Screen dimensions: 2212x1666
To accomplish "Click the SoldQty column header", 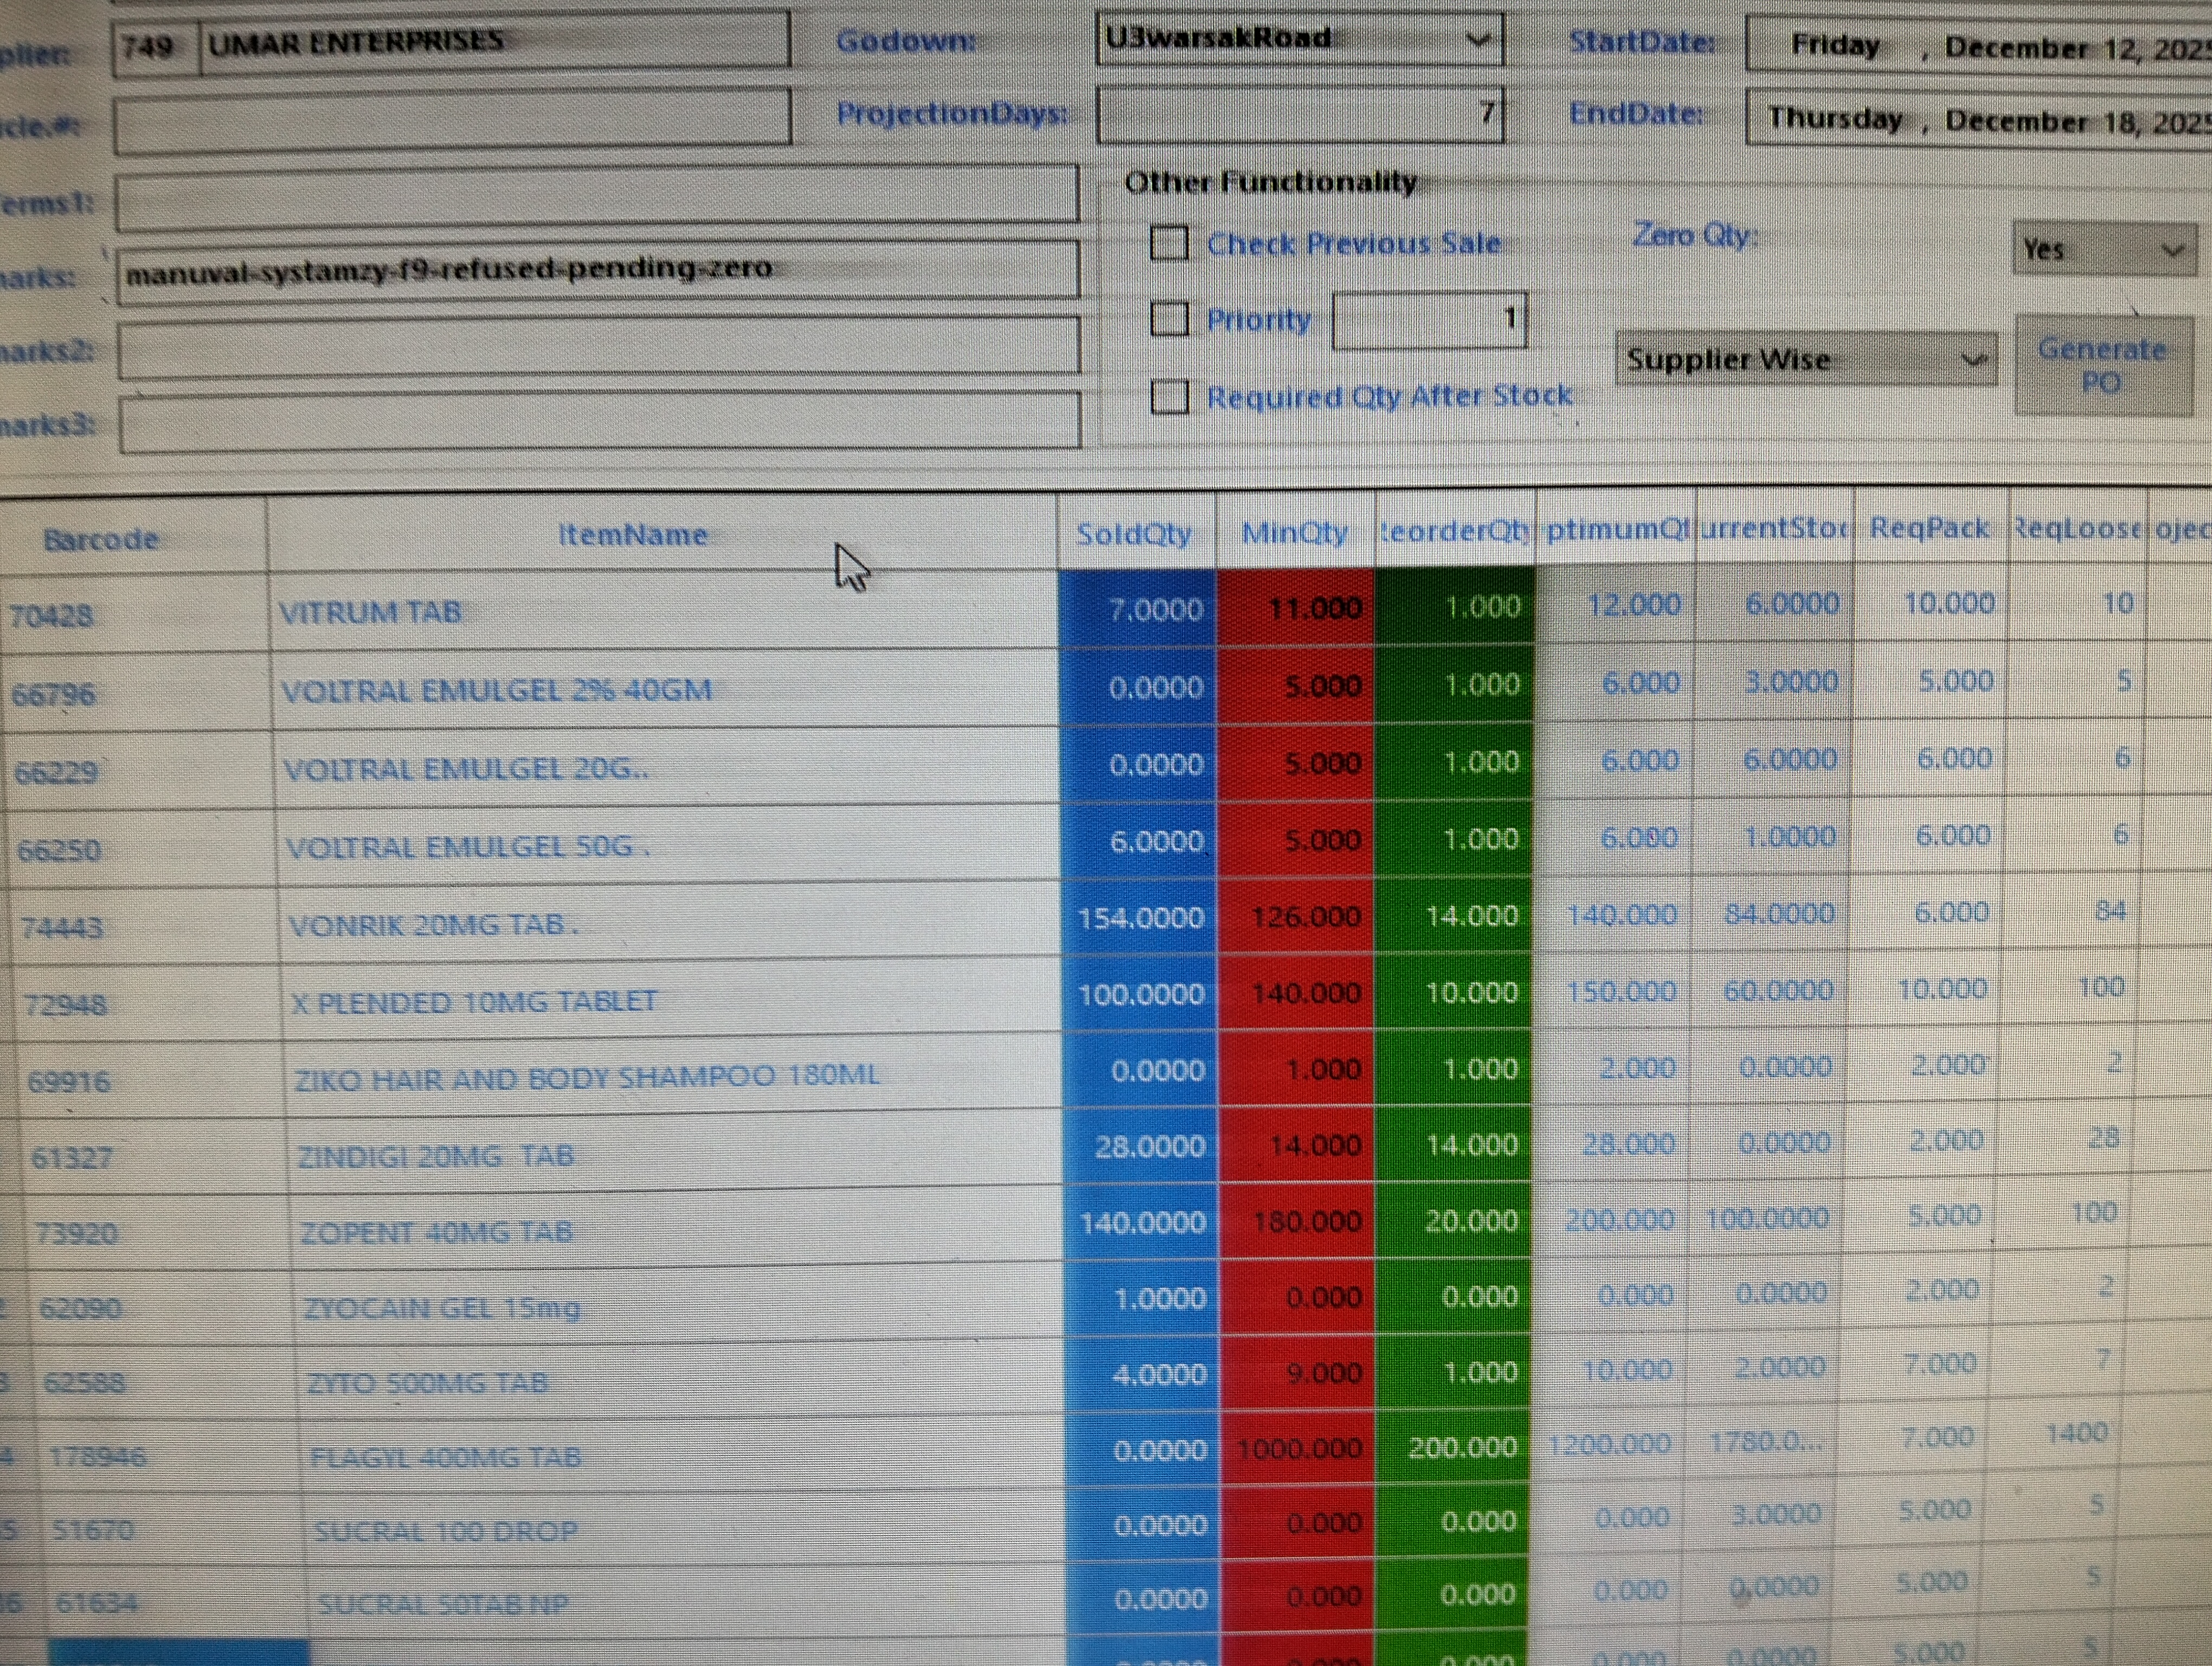I will (1134, 534).
